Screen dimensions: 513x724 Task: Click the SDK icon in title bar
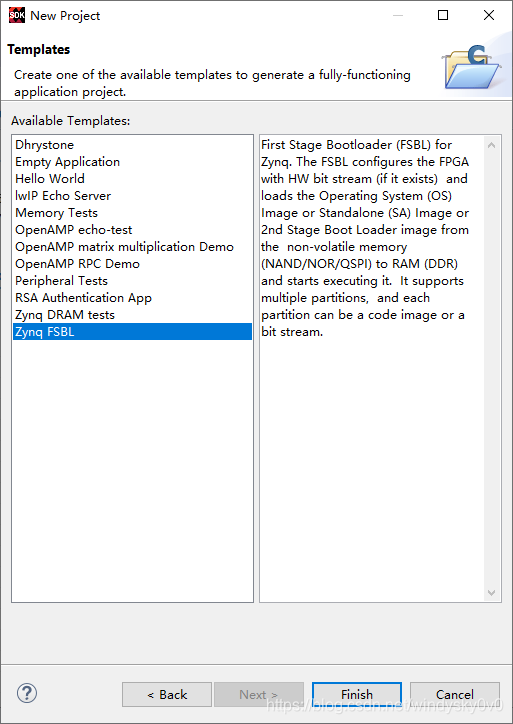[17, 15]
